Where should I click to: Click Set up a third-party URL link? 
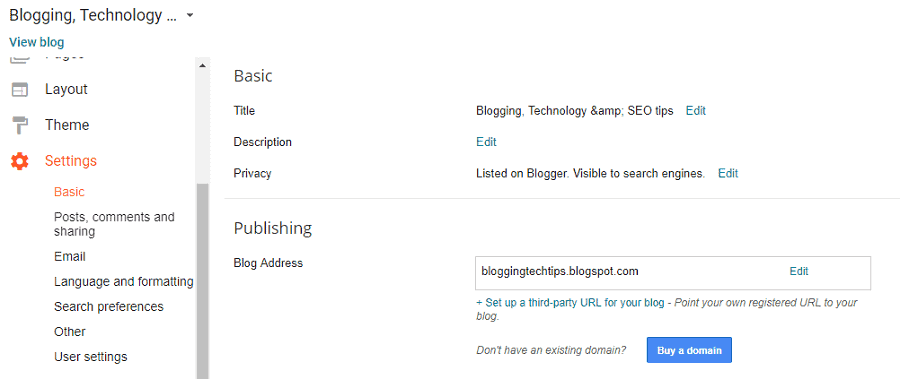click(x=570, y=302)
